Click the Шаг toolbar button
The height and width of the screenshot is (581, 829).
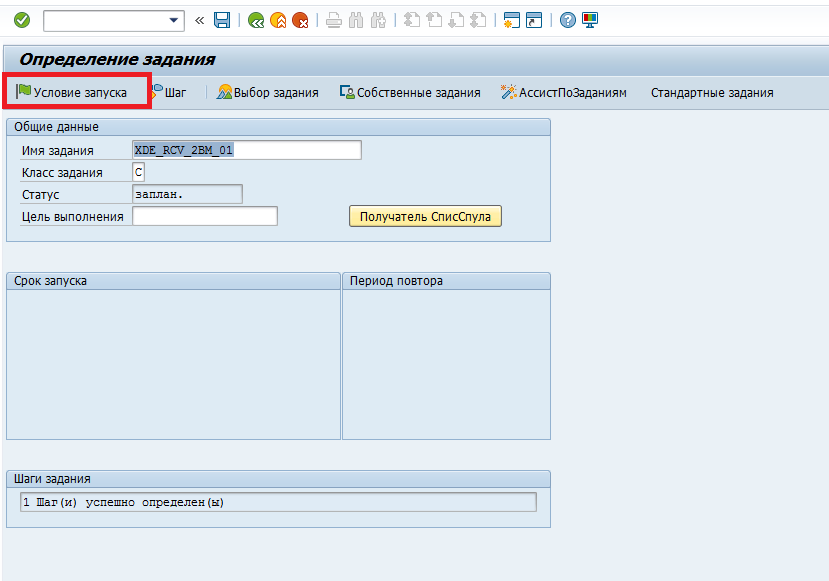[169, 92]
